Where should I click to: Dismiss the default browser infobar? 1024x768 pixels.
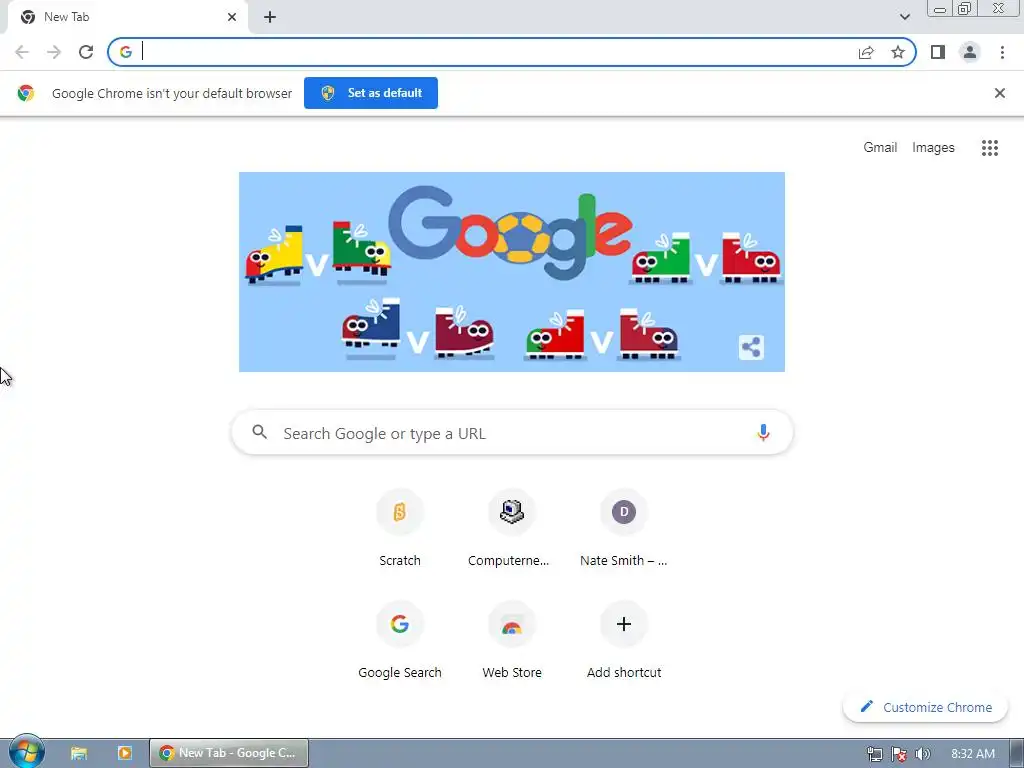pos(999,93)
